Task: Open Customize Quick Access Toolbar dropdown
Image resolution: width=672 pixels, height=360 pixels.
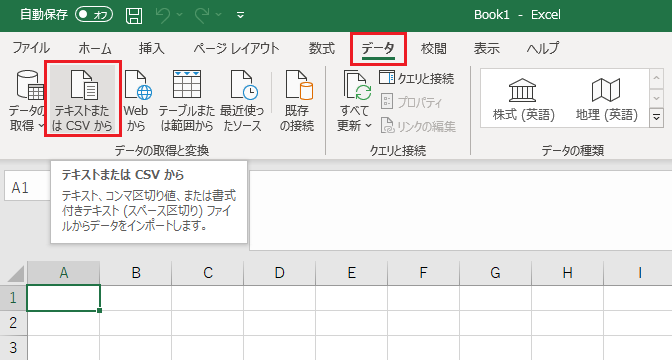Action: pyautogui.click(x=240, y=15)
